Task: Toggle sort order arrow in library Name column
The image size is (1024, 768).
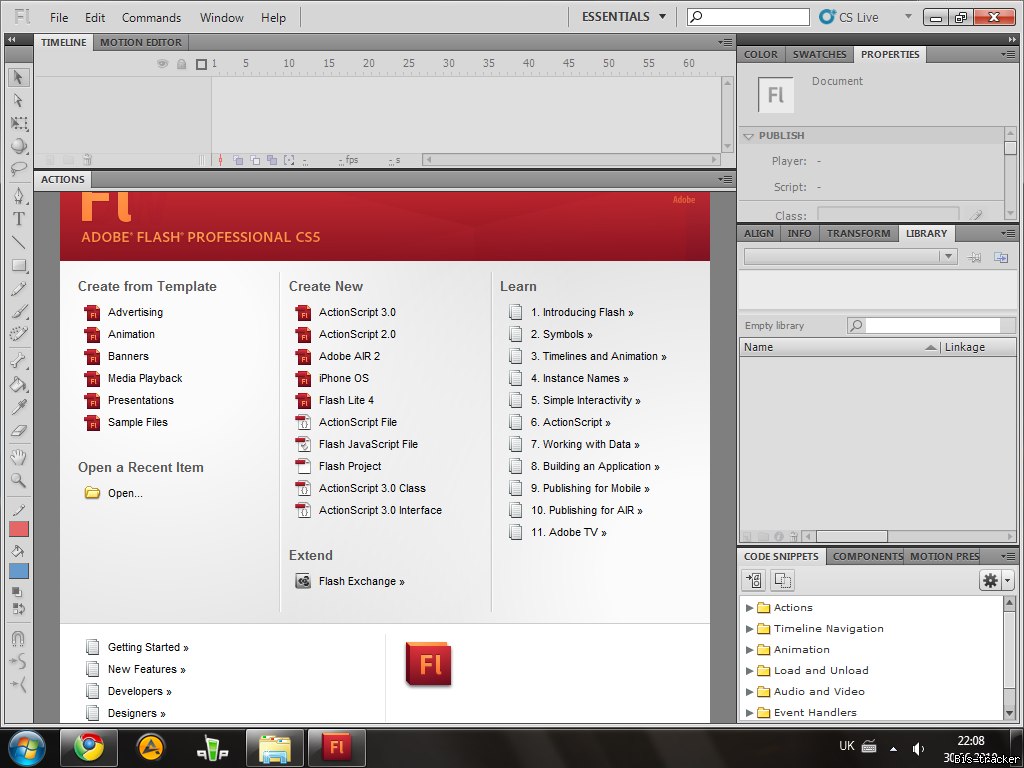Action: click(x=931, y=347)
